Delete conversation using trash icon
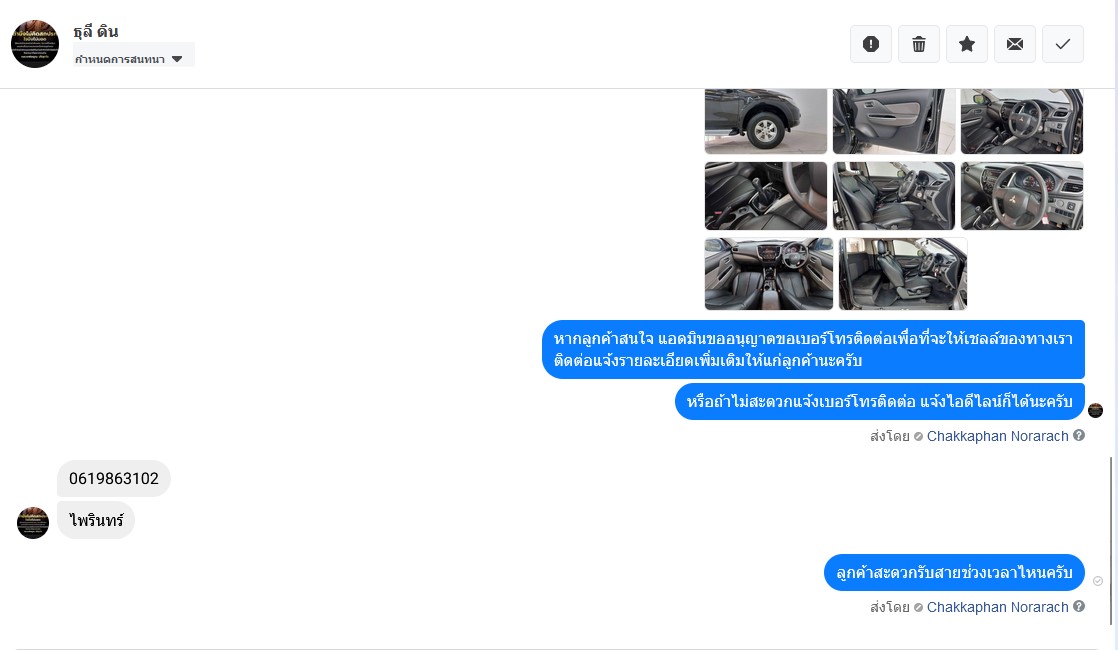Screen dimensions: 1118x650 click(918, 44)
